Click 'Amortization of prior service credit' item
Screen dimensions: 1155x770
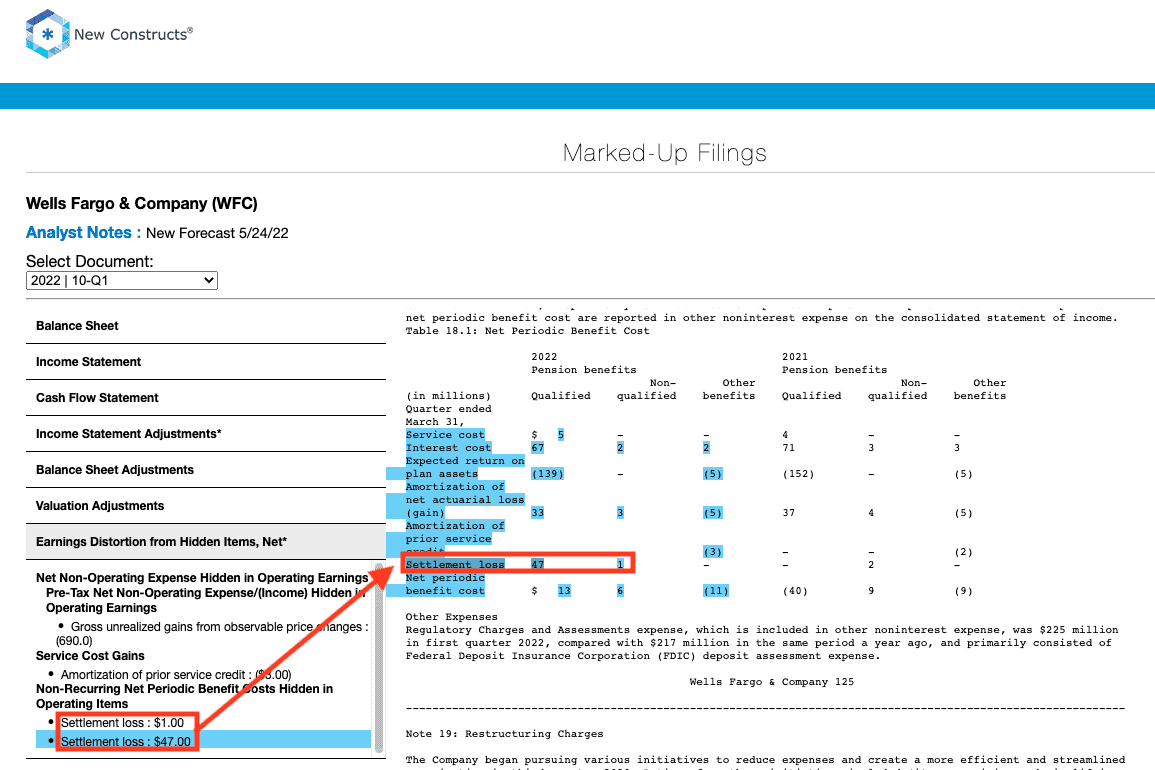coord(176,675)
